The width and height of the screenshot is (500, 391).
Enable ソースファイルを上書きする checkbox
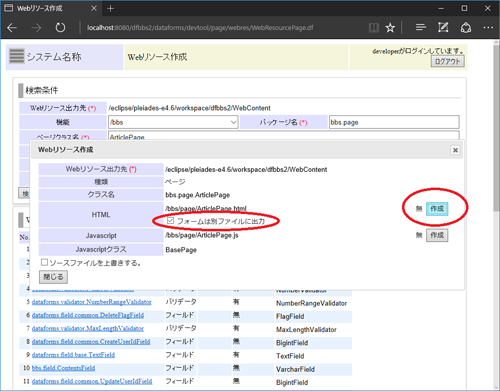tap(44, 262)
